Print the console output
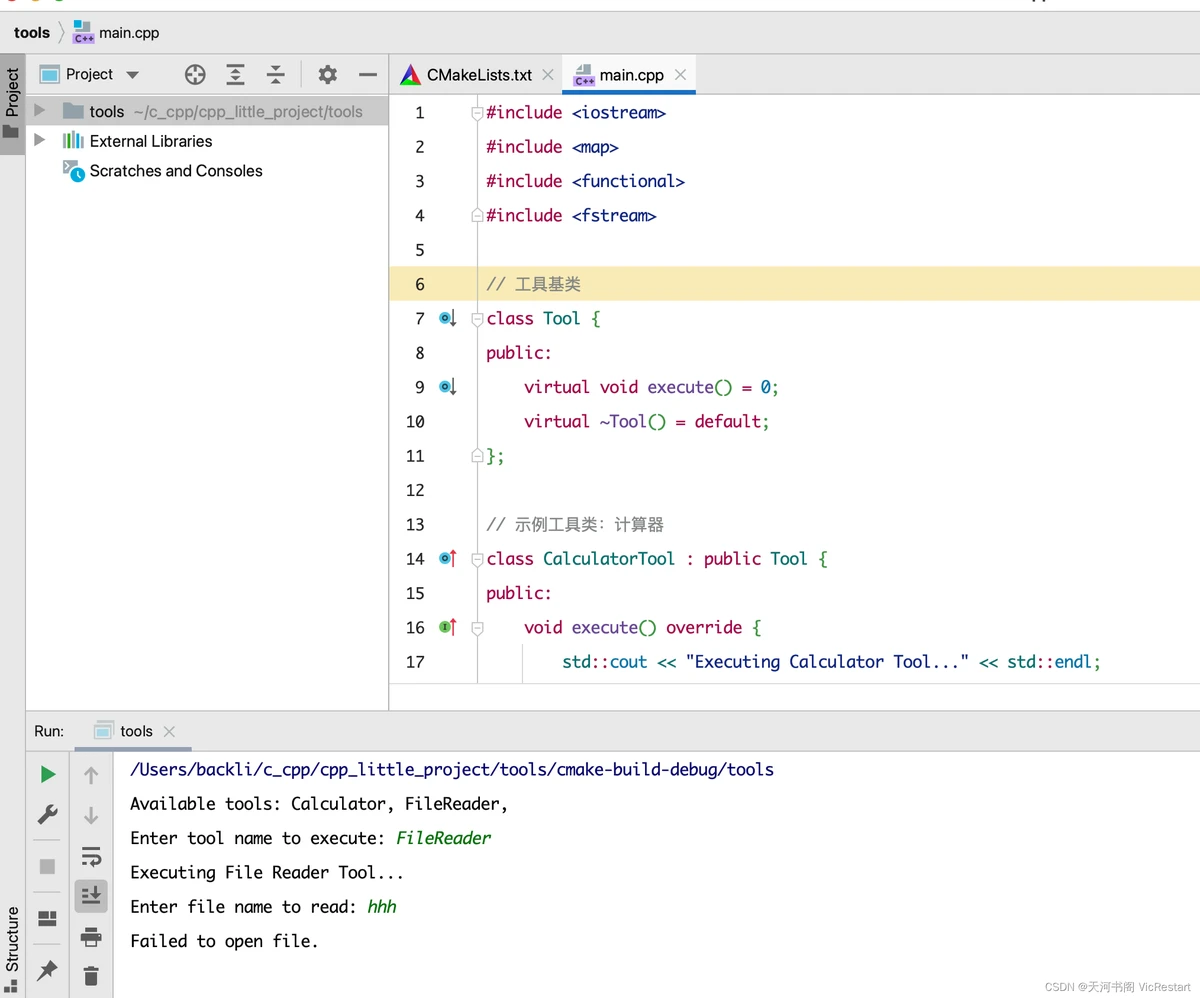1200x998 pixels. tap(91, 936)
